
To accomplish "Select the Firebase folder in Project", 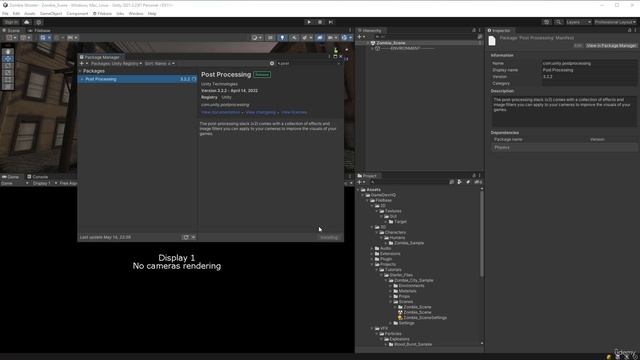I will [383, 200].
